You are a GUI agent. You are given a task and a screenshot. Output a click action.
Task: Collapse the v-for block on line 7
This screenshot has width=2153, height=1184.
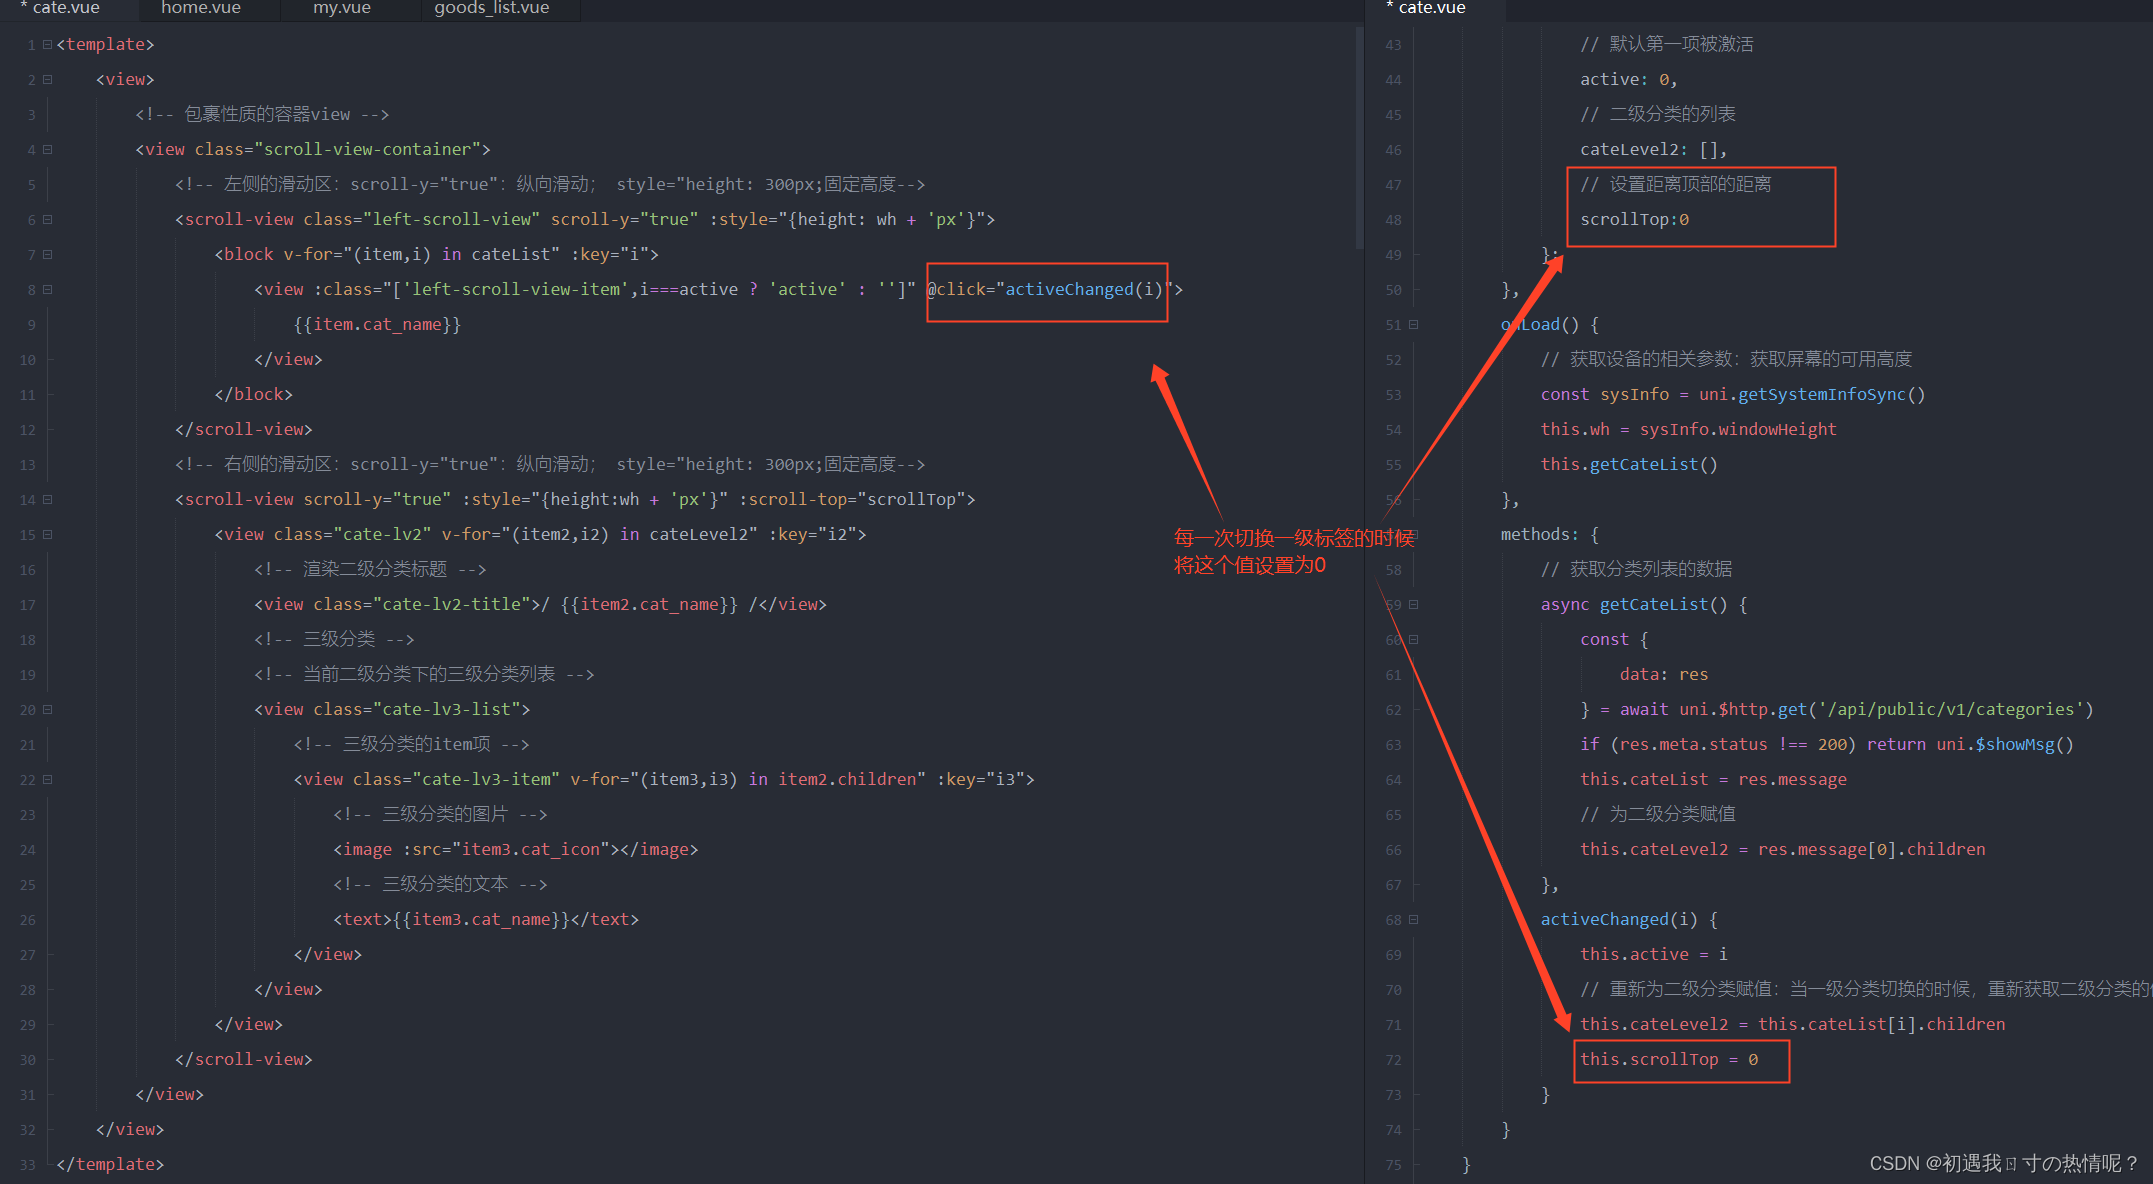click(x=47, y=255)
